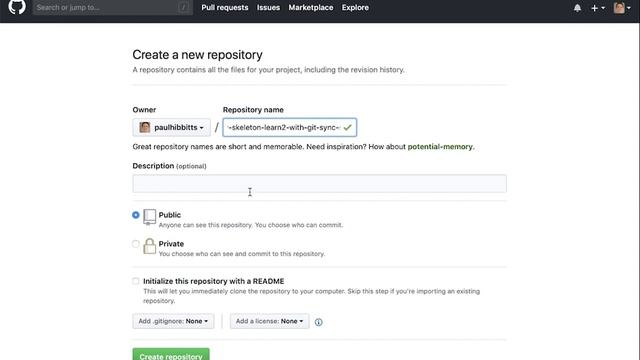The height and width of the screenshot is (360, 640).
Task: Open the notifications bell
Action: (x=577, y=8)
